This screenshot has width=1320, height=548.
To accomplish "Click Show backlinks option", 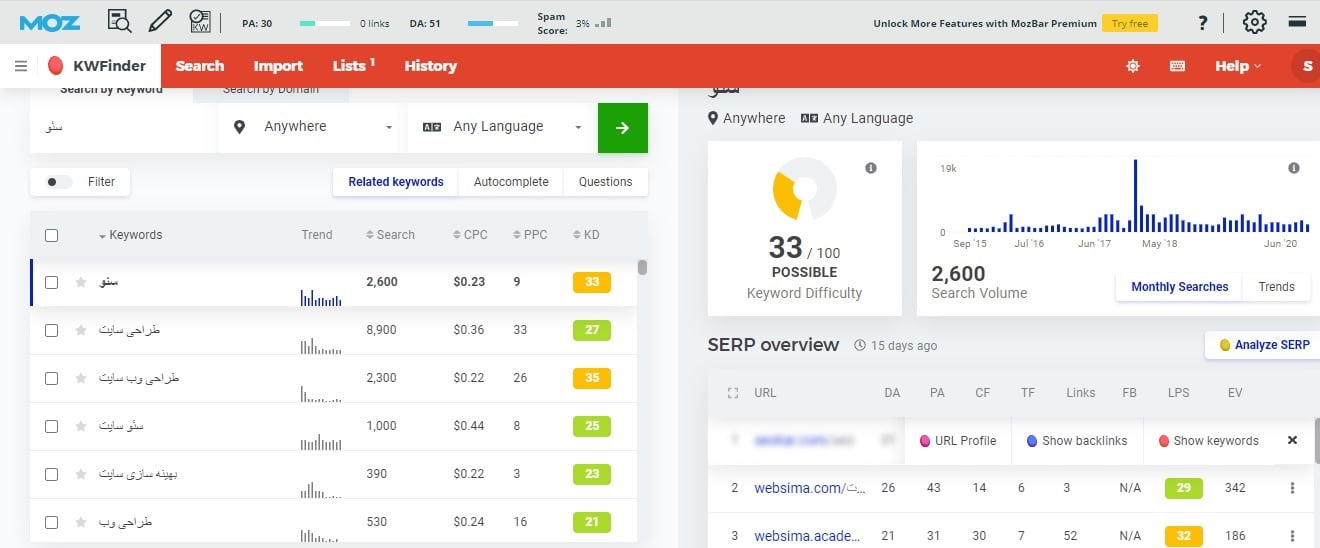I will pyautogui.click(x=1077, y=441).
